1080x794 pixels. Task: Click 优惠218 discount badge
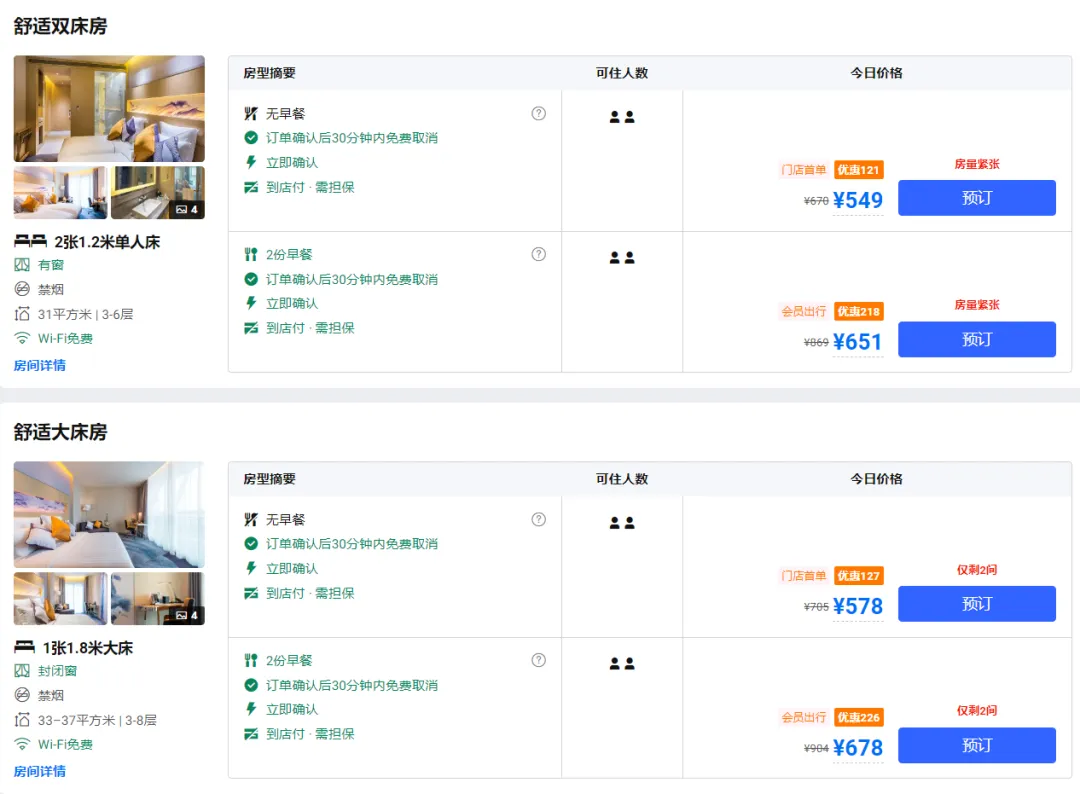[858, 311]
